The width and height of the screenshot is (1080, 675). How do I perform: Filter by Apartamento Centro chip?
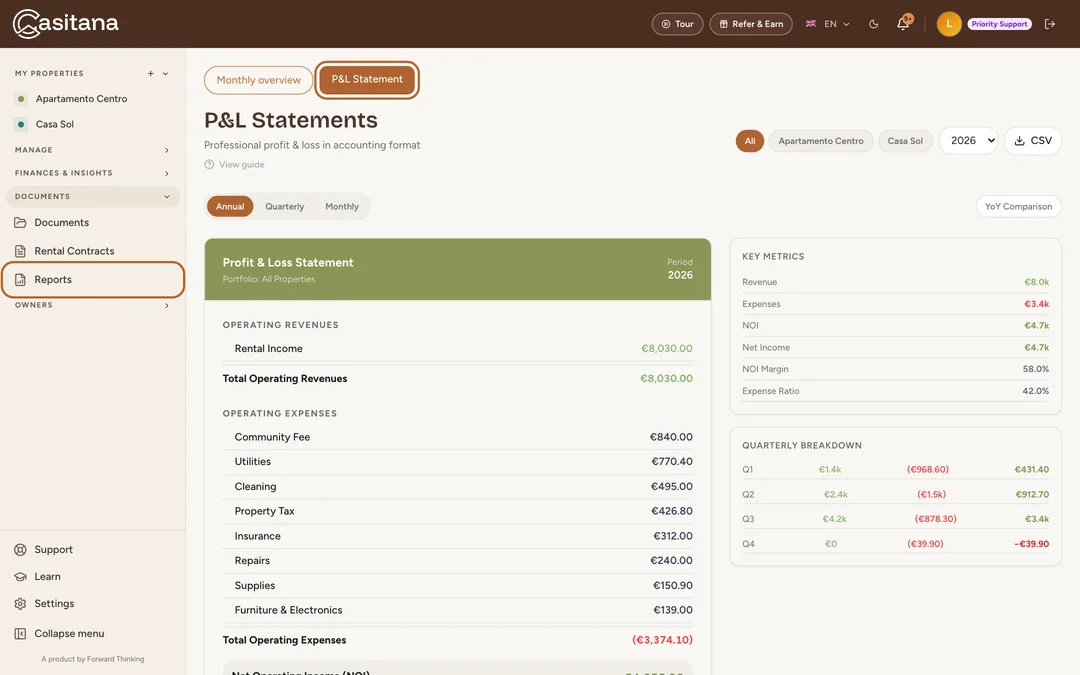820,141
